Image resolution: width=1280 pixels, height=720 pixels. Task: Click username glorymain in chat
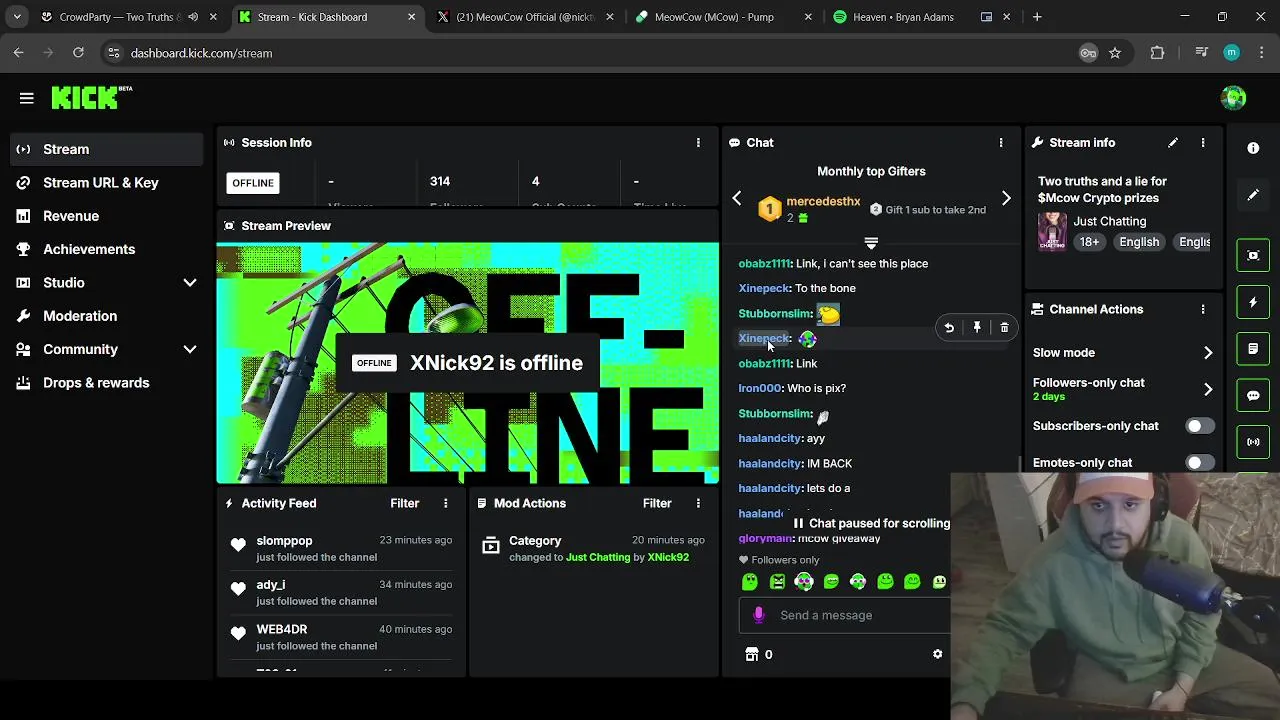click(765, 538)
